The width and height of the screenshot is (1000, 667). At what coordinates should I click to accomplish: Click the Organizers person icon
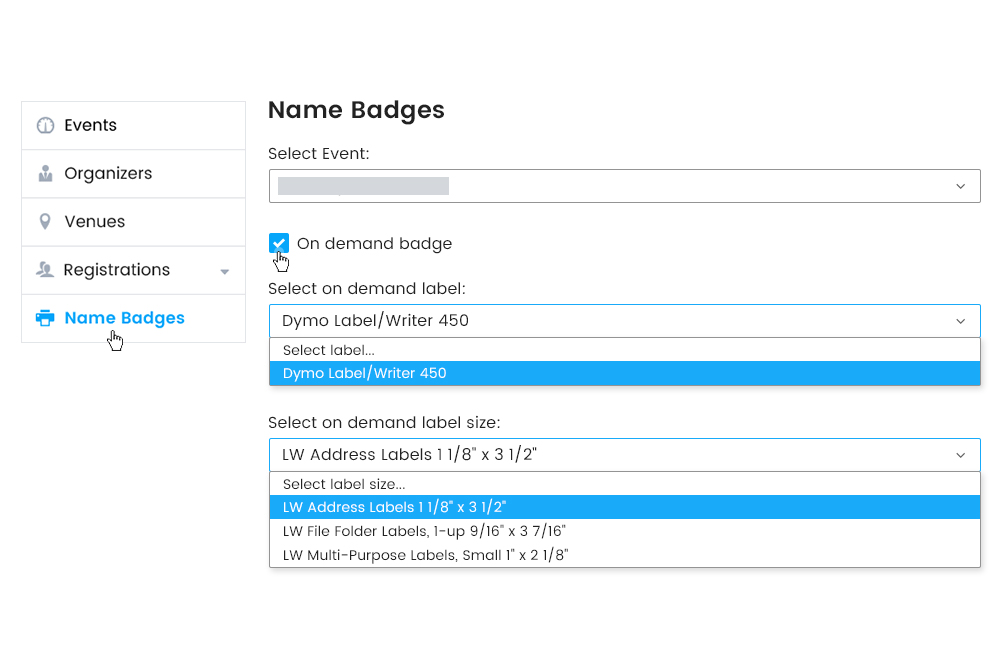coord(45,174)
